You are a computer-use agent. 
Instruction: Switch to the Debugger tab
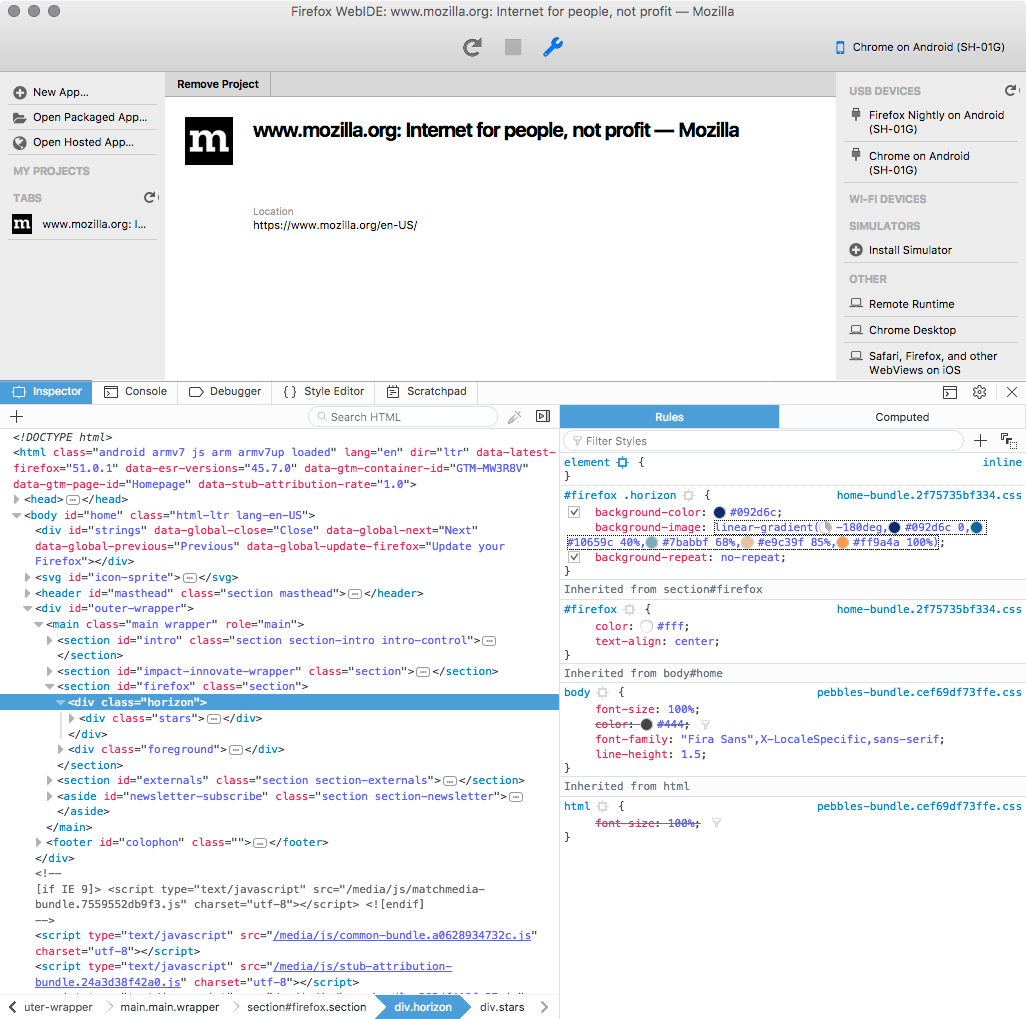(225, 391)
